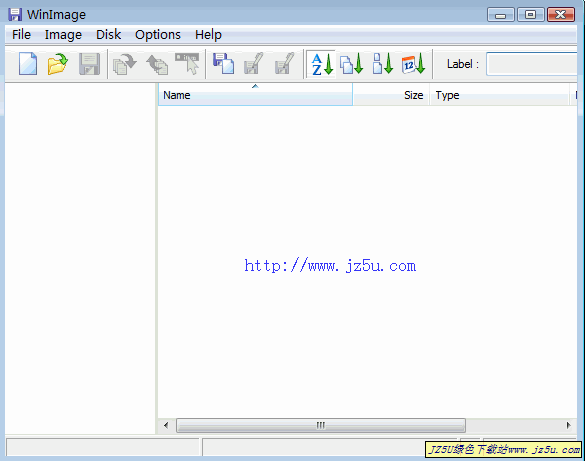585x461 pixels.
Task: Click the Name column header
Action: pos(255,95)
